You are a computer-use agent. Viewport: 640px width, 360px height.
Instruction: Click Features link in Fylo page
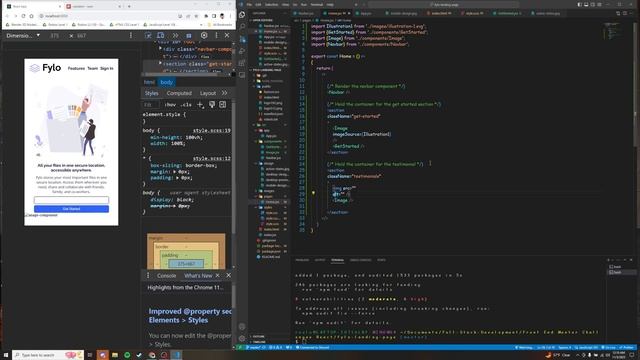tap(76, 68)
